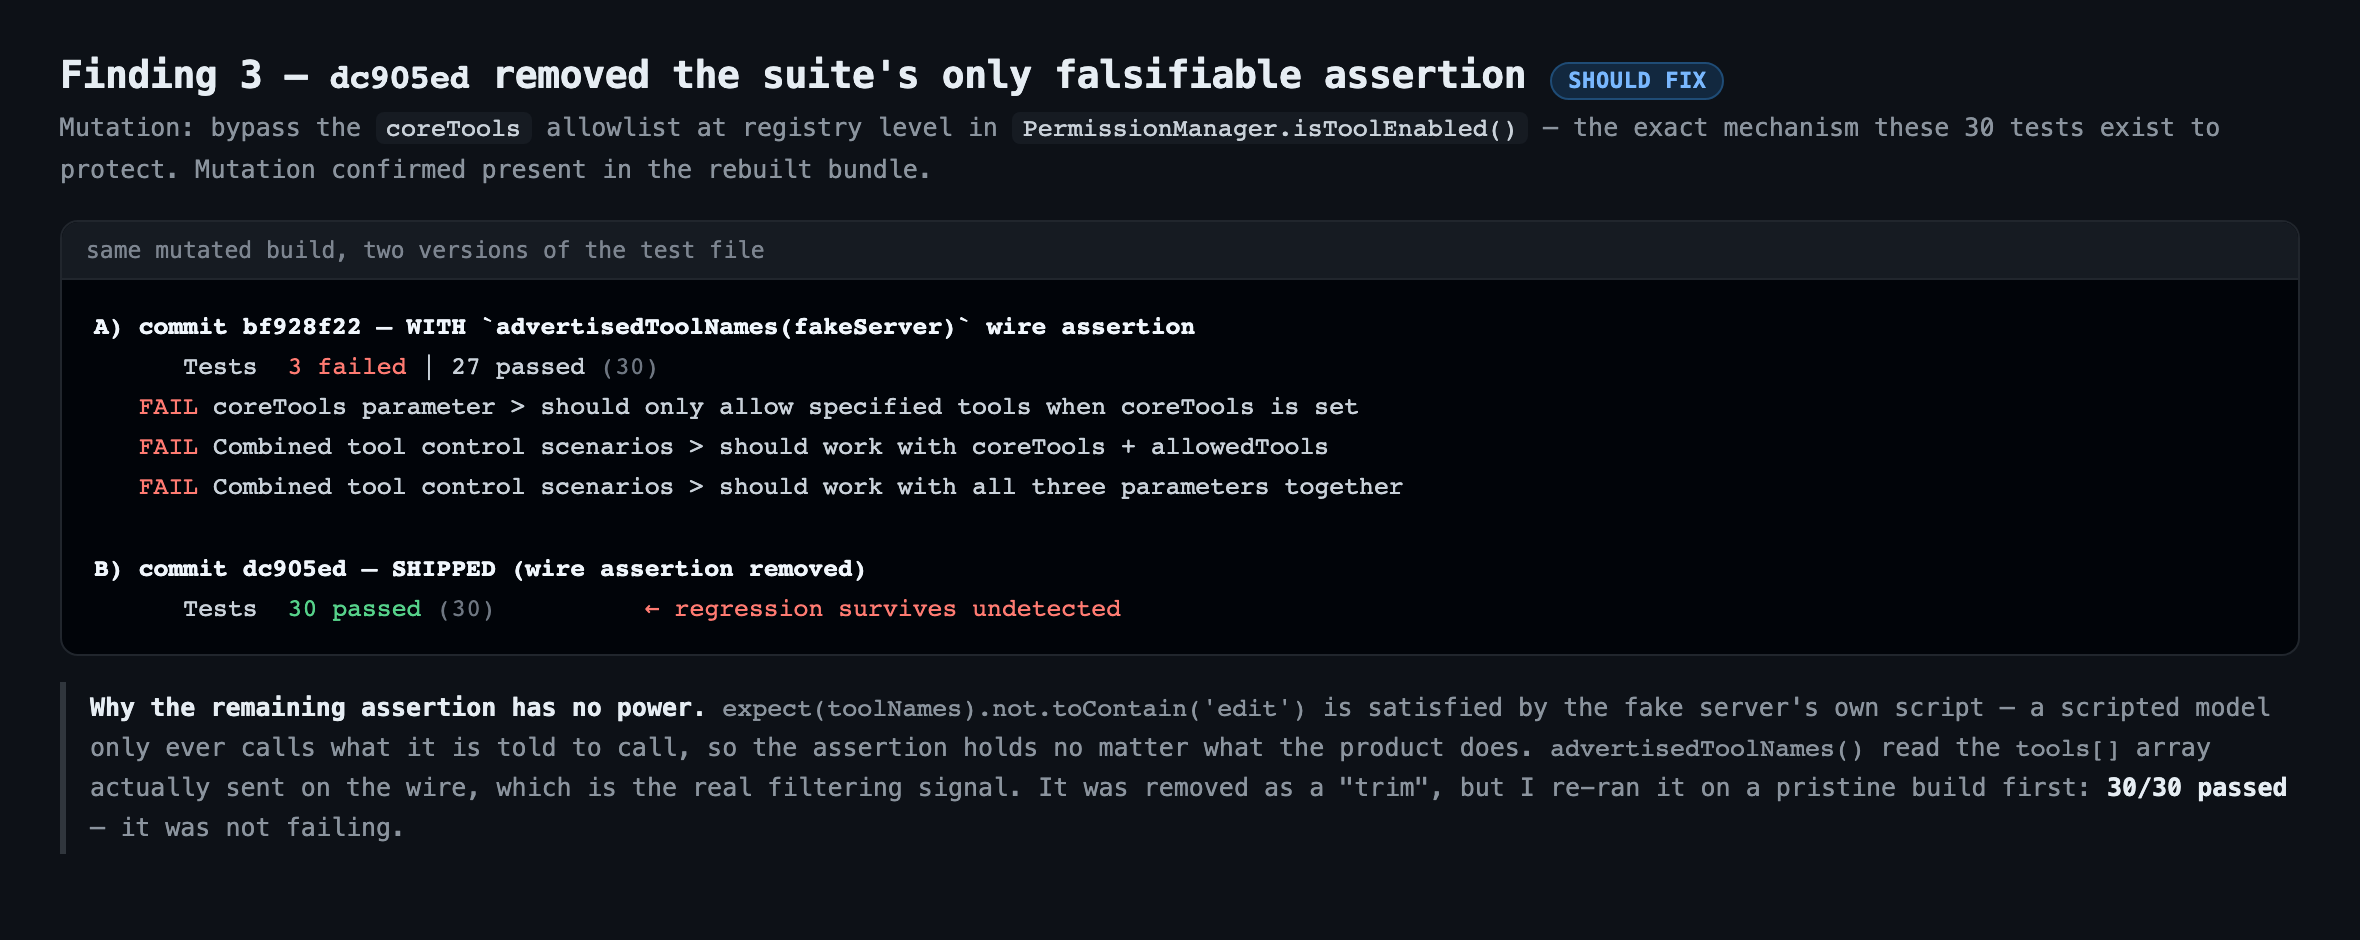
Task: Click the bold '30/30 passed' text
Action: (x=2196, y=788)
